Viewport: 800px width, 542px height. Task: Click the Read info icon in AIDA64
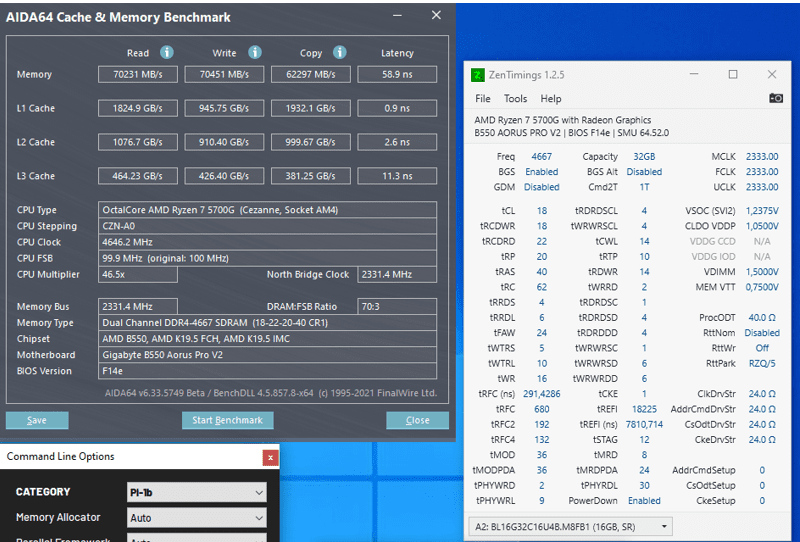coord(167,52)
